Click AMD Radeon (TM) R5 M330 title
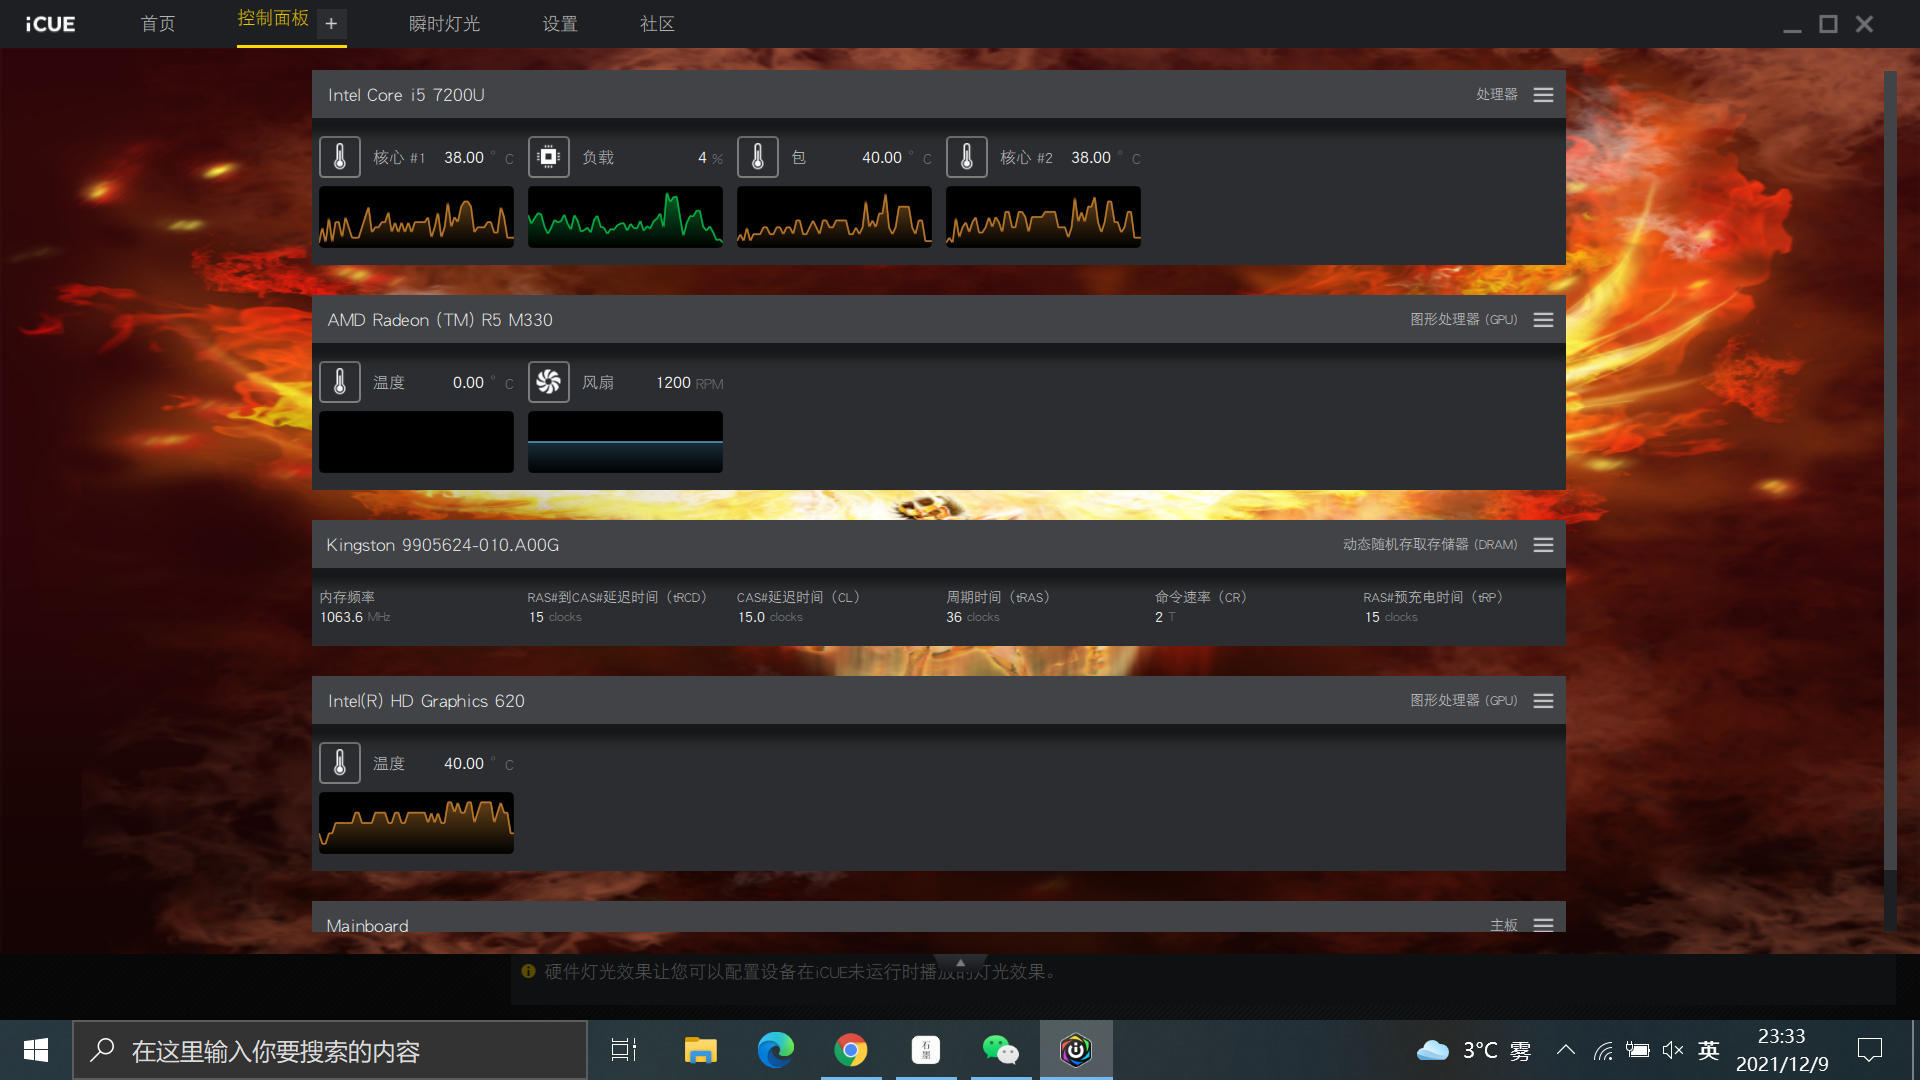This screenshot has width=1920, height=1080. pos(440,320)
